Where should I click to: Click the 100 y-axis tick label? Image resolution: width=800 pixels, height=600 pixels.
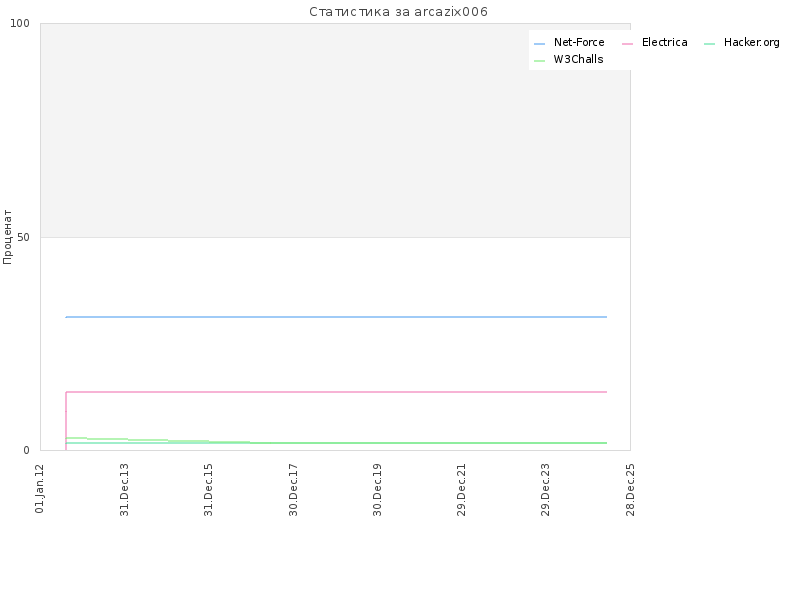[20, 23]
